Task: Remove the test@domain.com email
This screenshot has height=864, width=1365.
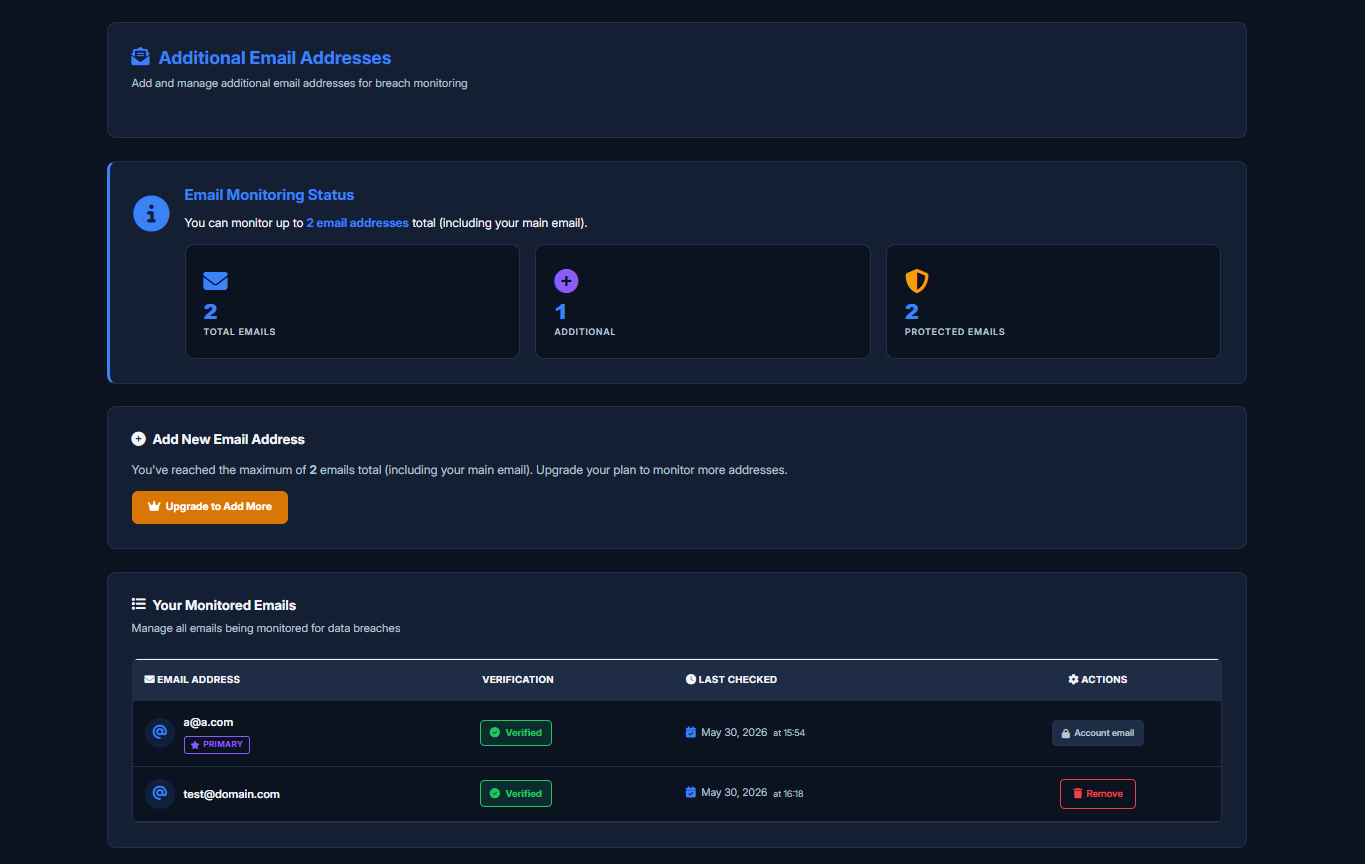Action: coord(1097,794)
